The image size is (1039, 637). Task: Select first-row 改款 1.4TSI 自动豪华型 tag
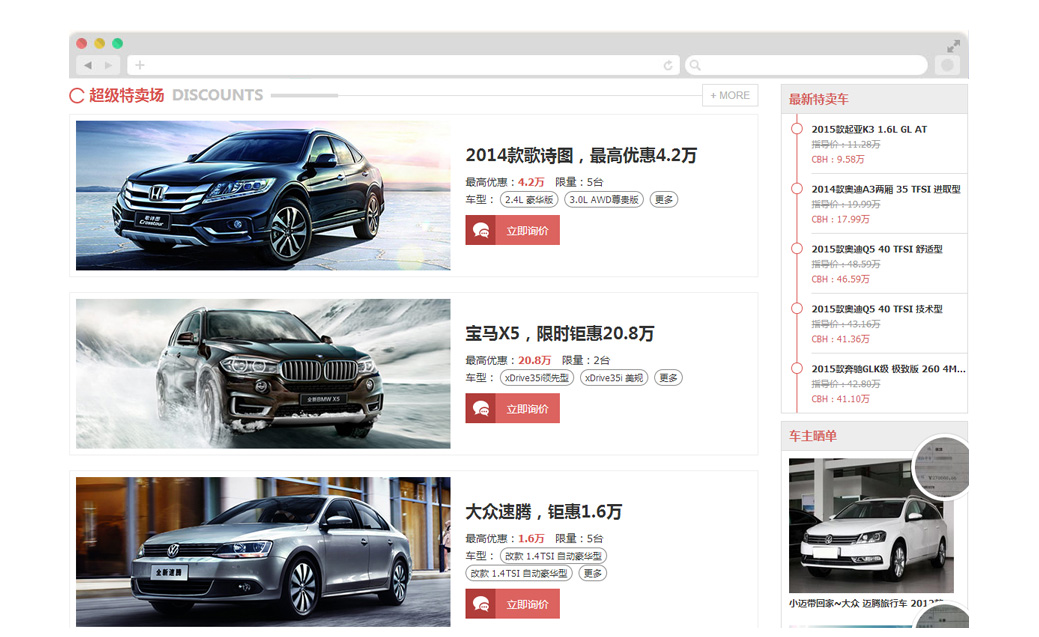tap(553, 556)
